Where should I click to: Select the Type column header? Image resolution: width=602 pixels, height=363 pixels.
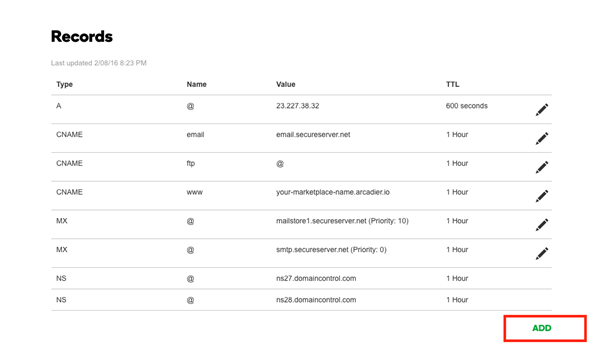coord(64,84)
